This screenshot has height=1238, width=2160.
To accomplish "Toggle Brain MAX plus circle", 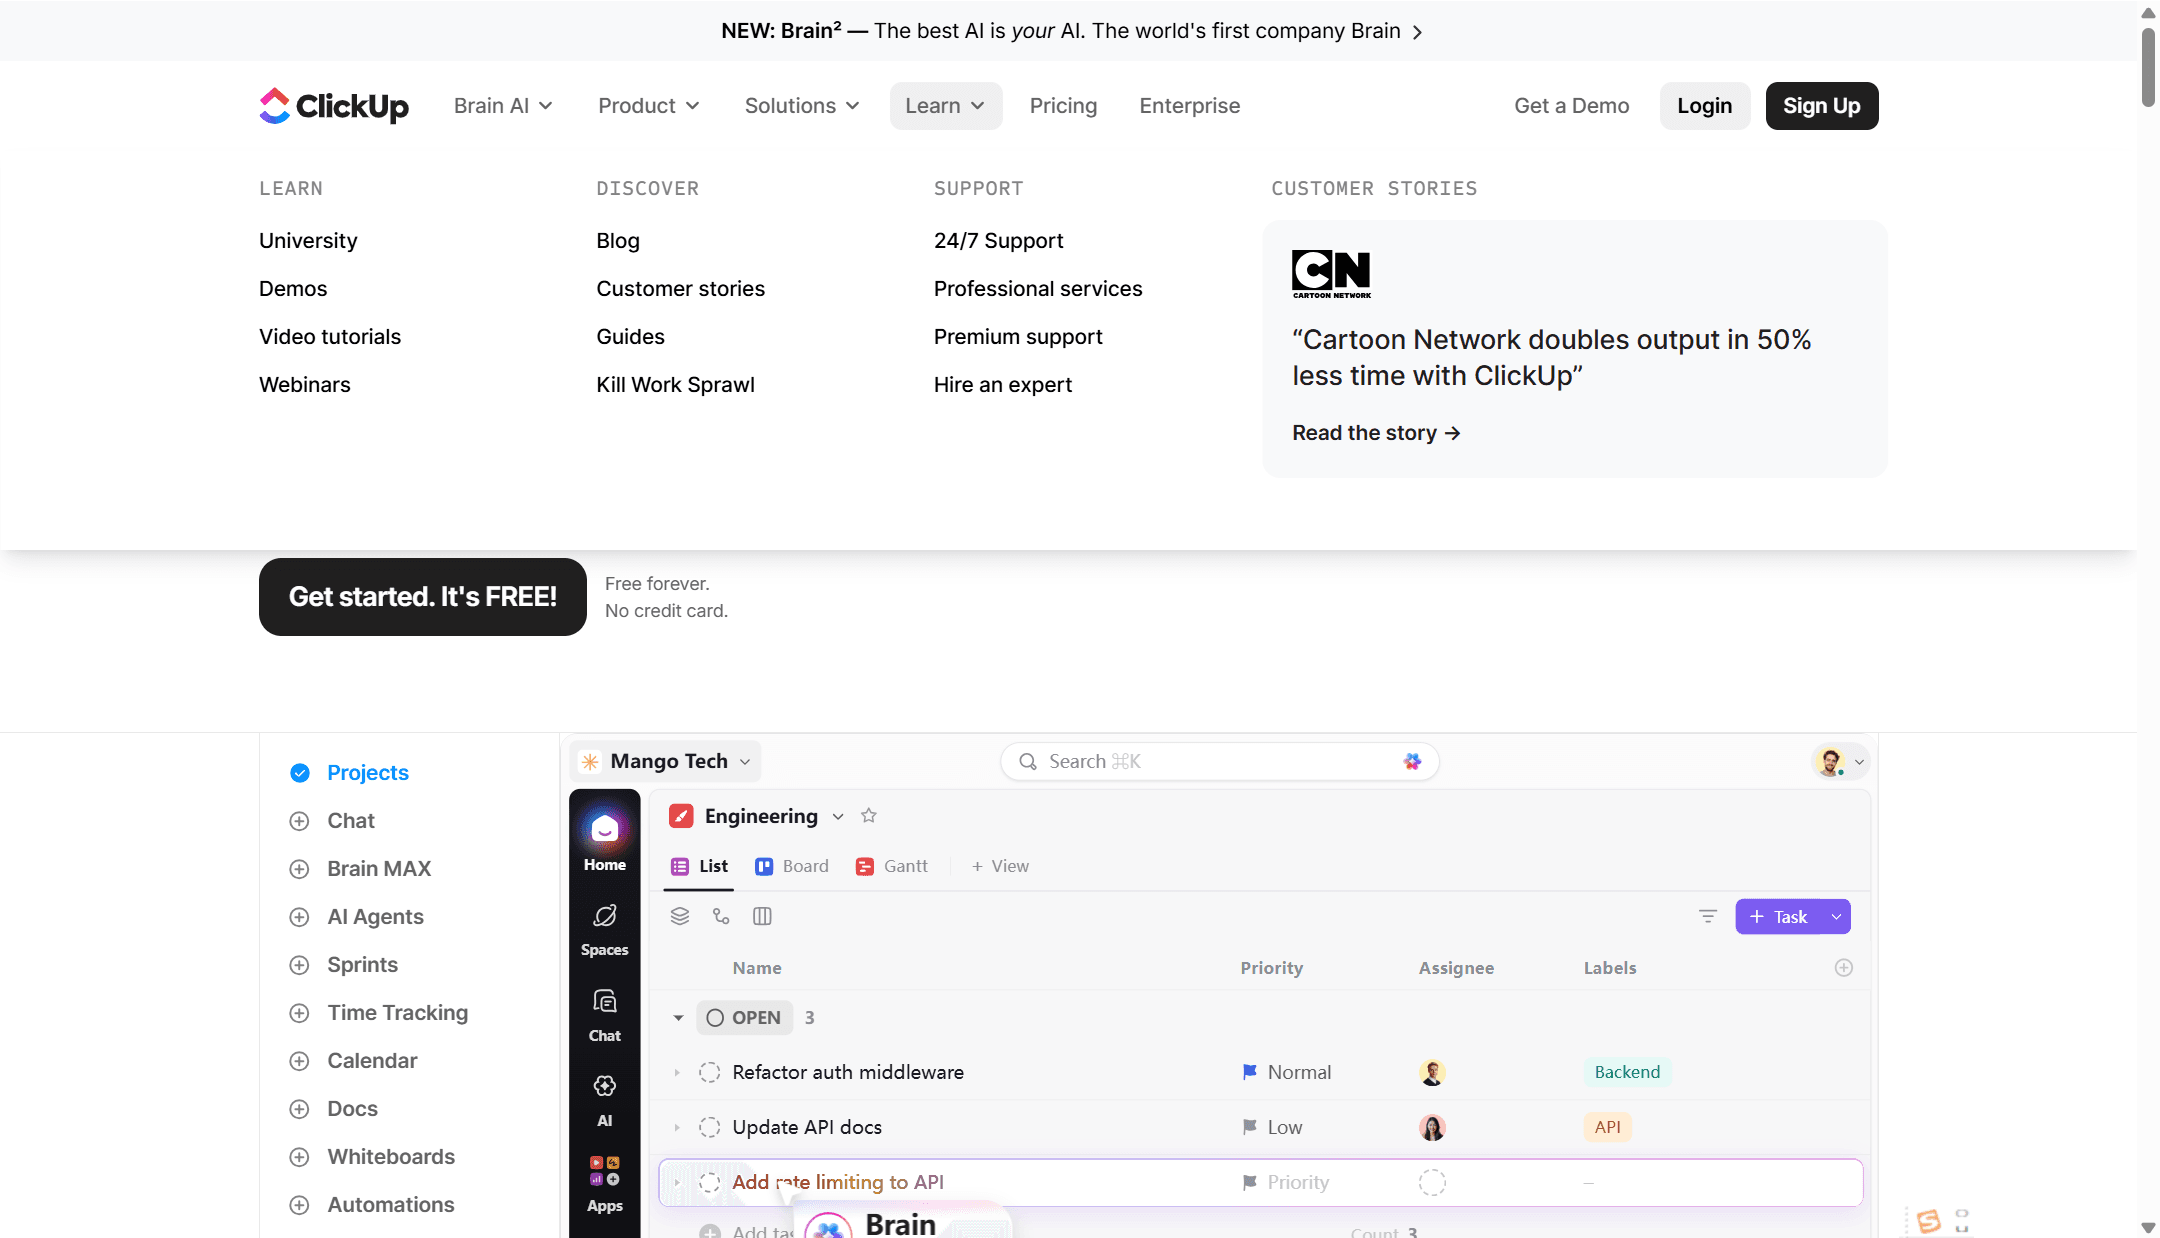I will [299, 869].
